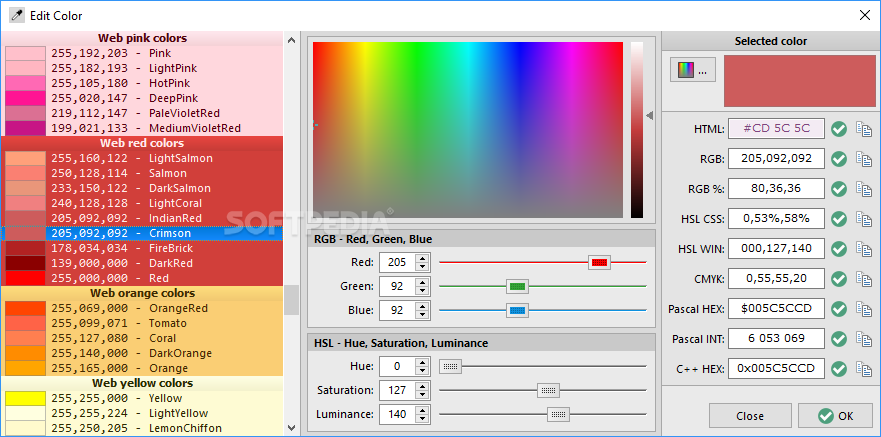Copy the HSL WIN value using its icon
Viewport: 881px width, 437px height.
pos(863,249)
